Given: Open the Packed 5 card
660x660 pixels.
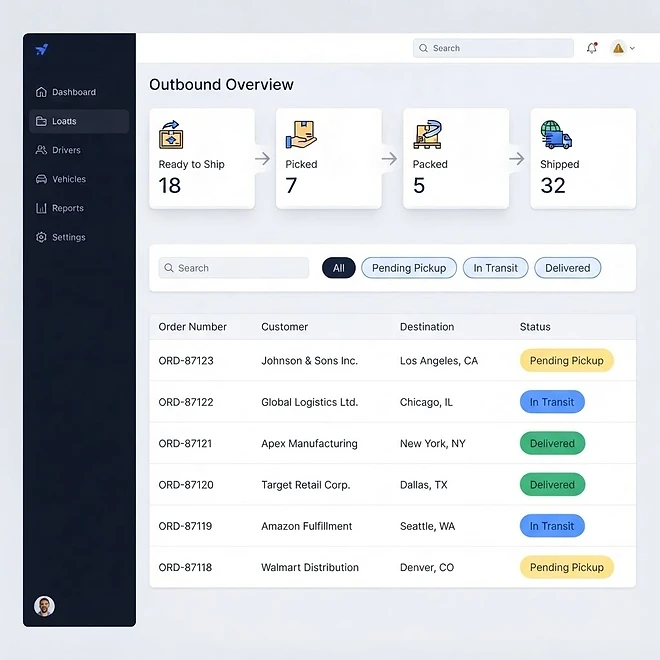Looking at the screenshot, I should [x=456, y=159].
